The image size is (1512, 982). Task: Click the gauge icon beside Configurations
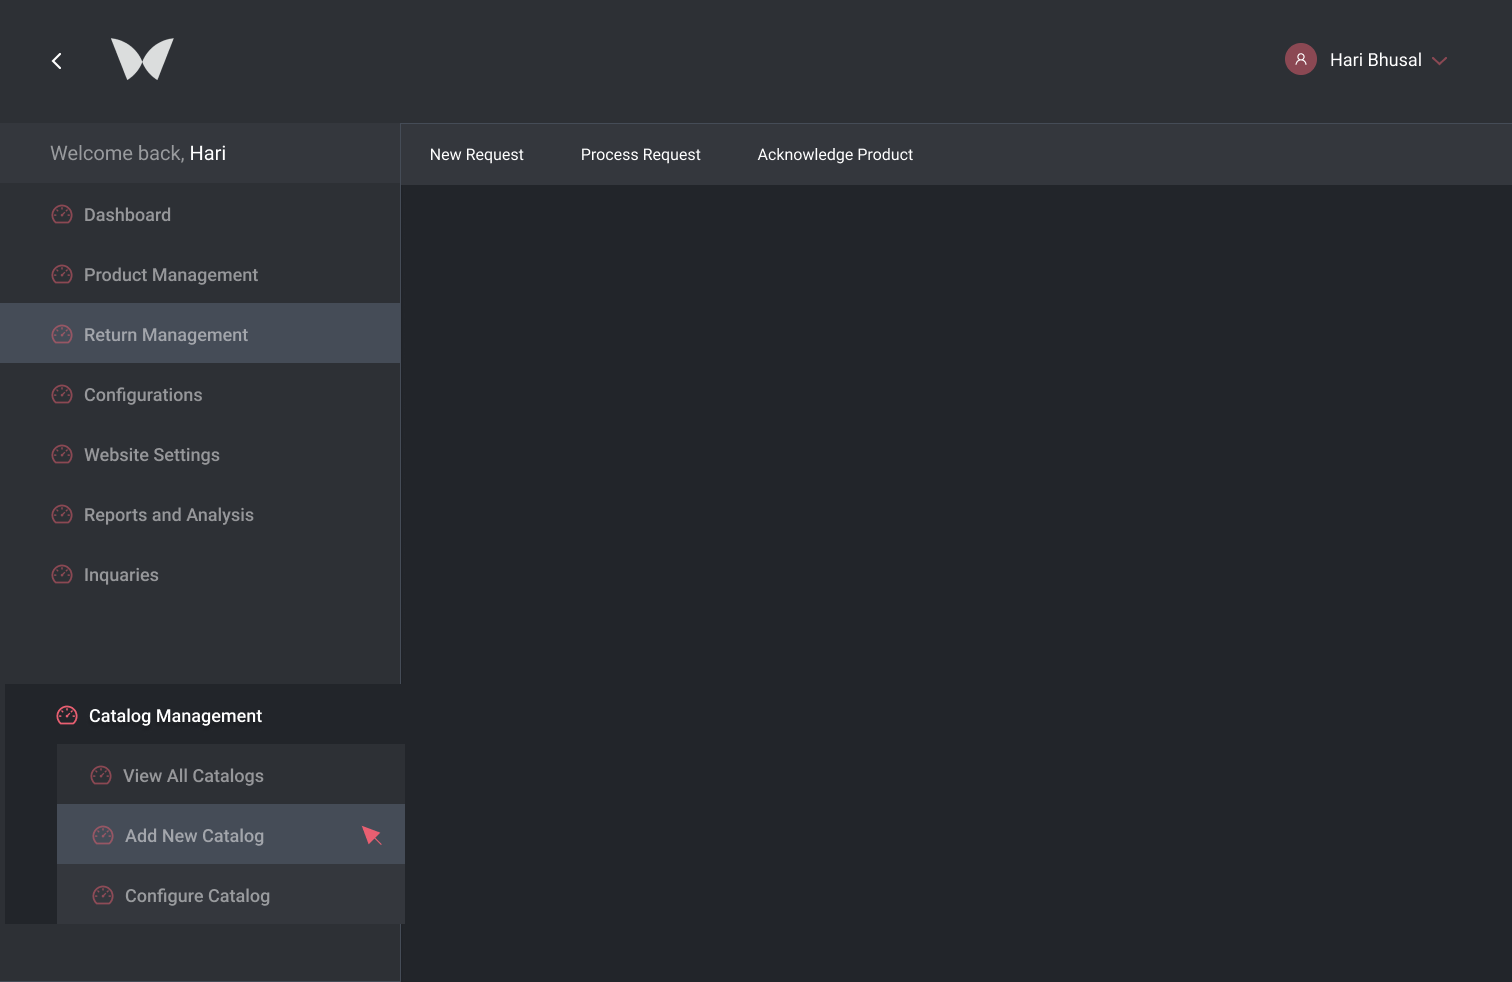point(62,395)
